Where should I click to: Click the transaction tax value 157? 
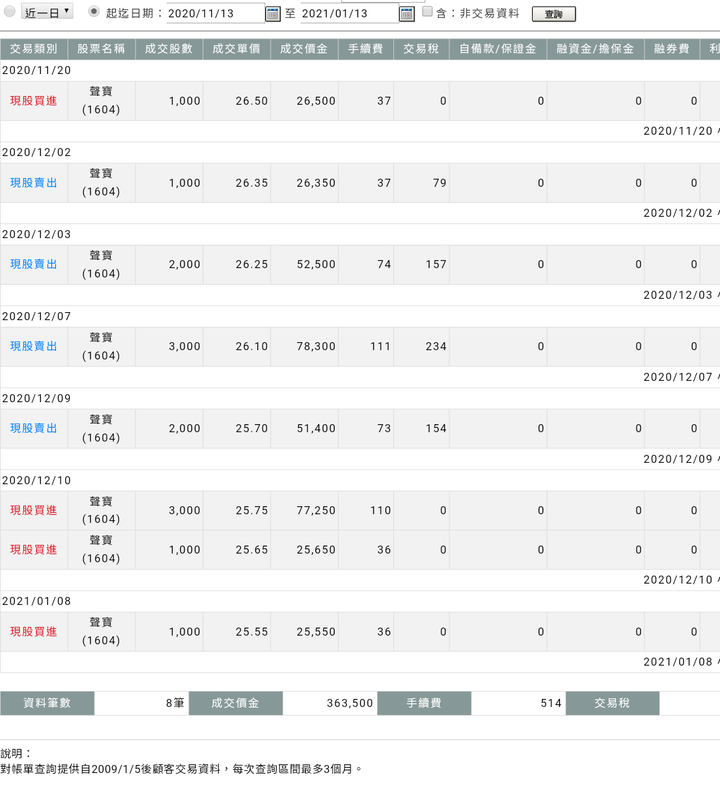pos(436,265)
